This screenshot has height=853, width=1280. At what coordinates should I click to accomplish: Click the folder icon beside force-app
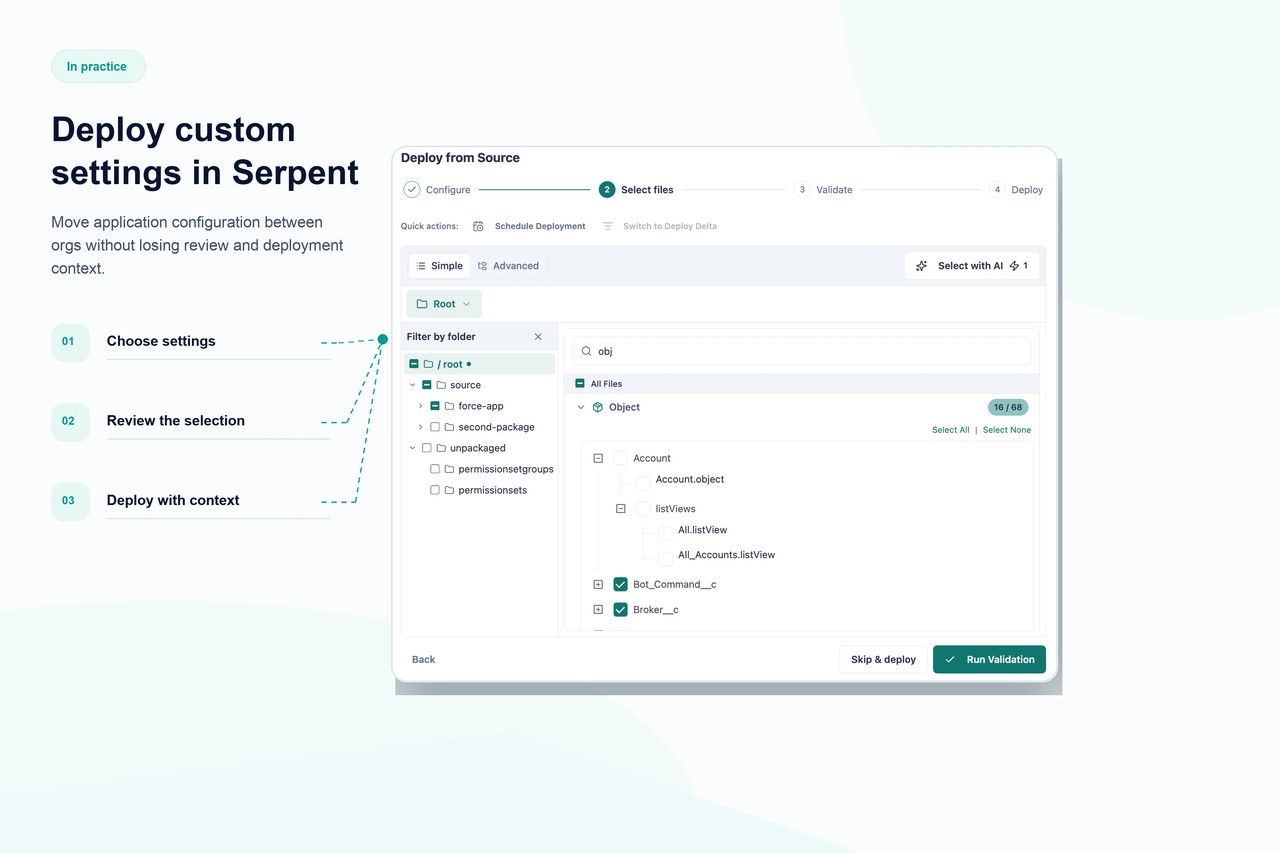(x=449, y=406)
